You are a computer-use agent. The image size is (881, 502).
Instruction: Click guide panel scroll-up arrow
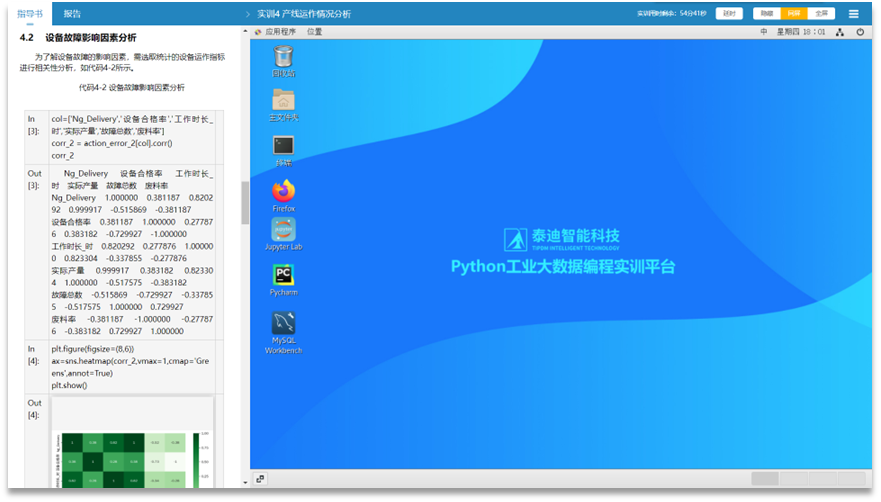coord(245,31)
